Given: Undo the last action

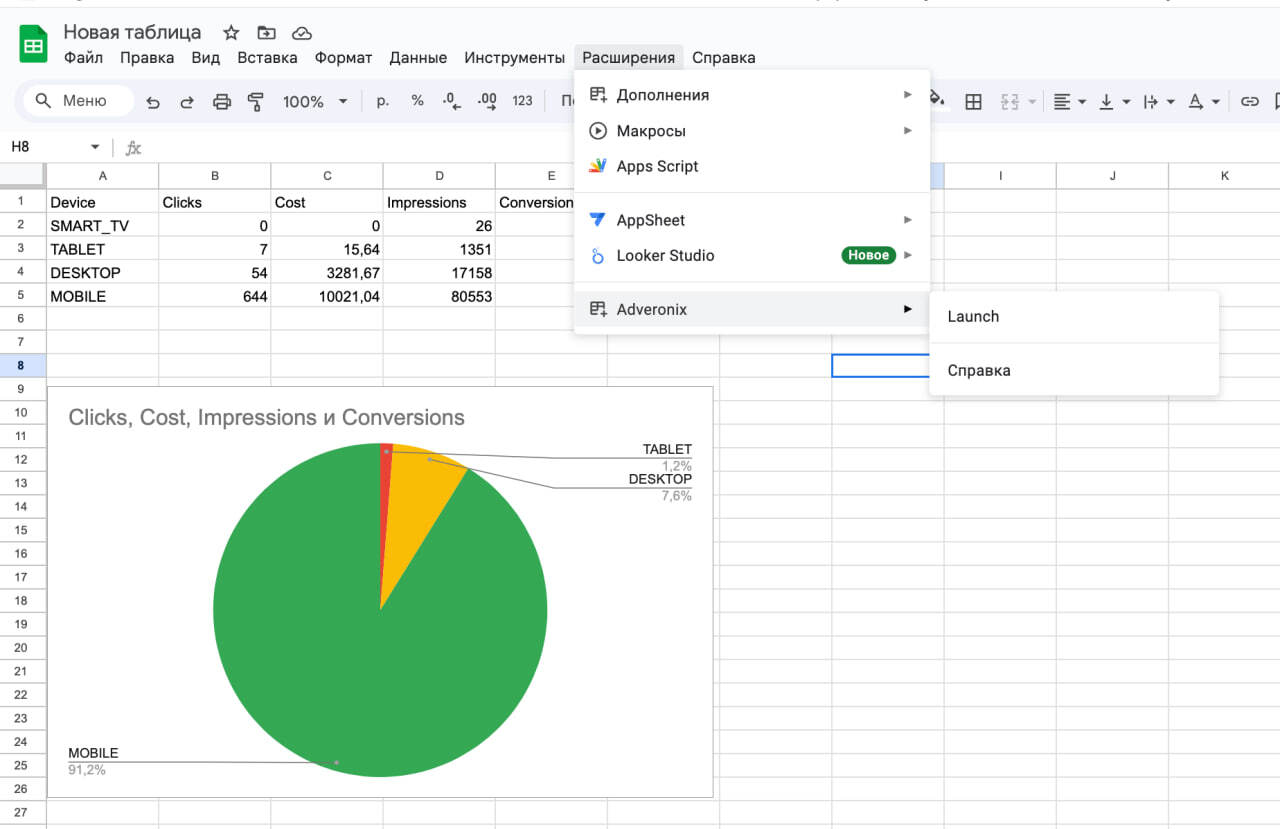Looking at the screenshot, I should pos(153,102).
